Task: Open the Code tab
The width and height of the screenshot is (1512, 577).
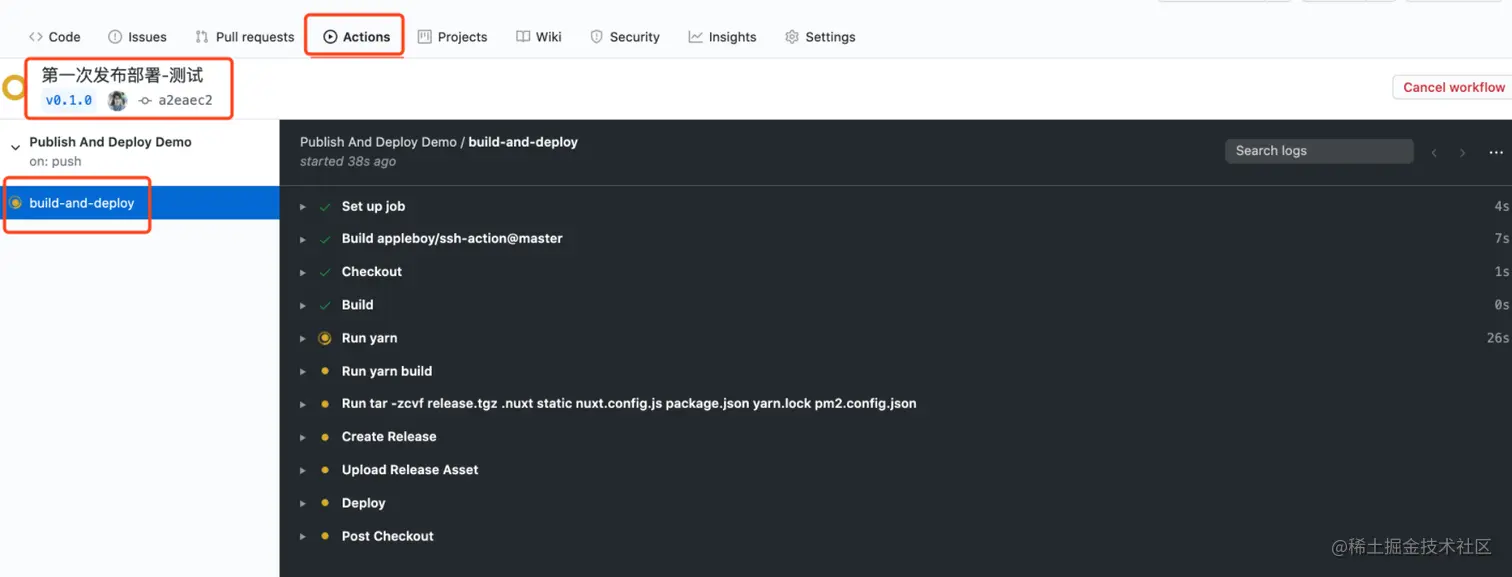Action: pos(55,37)
